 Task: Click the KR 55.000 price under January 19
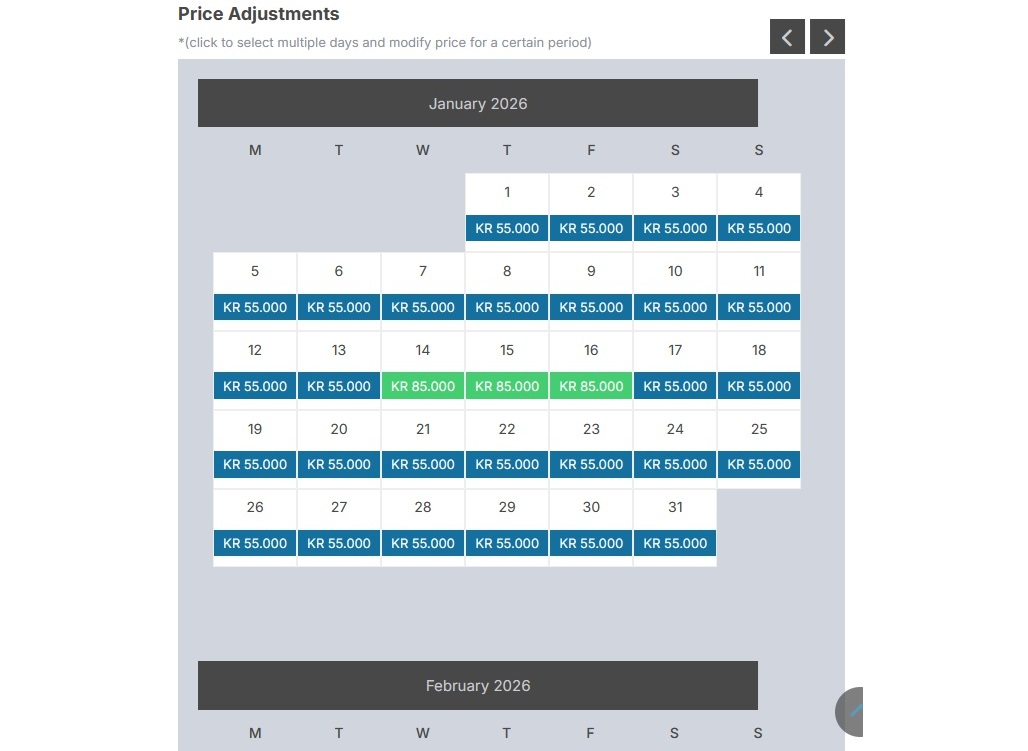[255, 464]
